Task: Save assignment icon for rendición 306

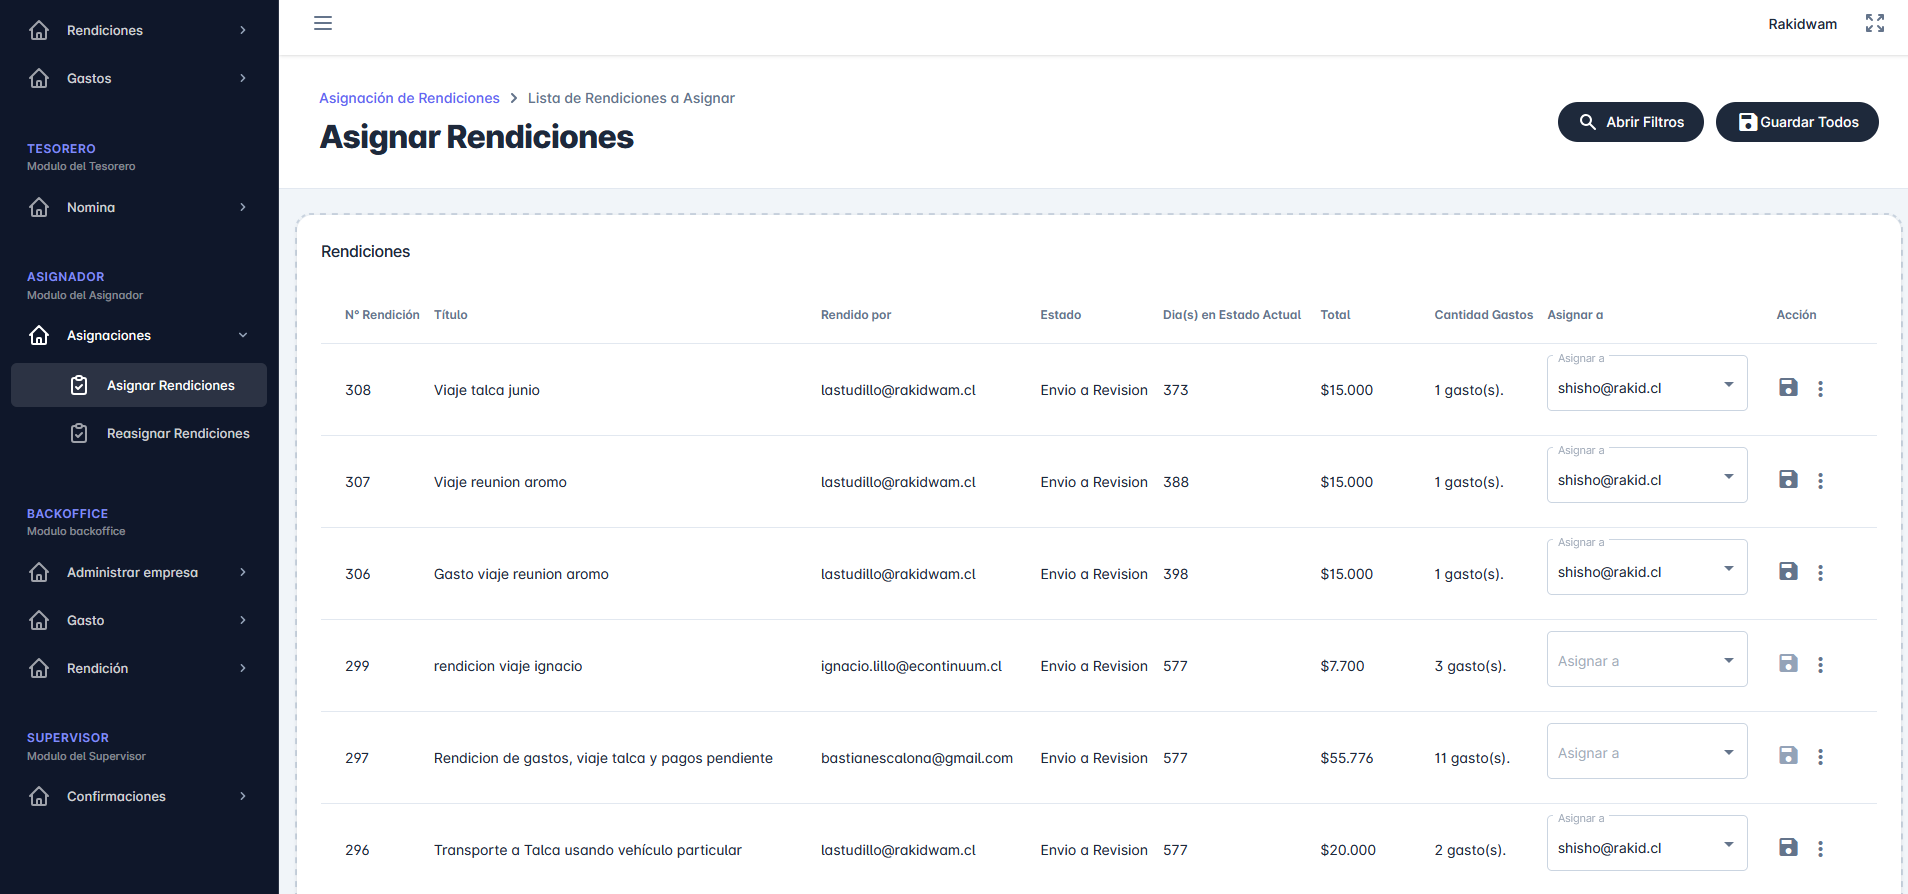Action: (1788, 572)
